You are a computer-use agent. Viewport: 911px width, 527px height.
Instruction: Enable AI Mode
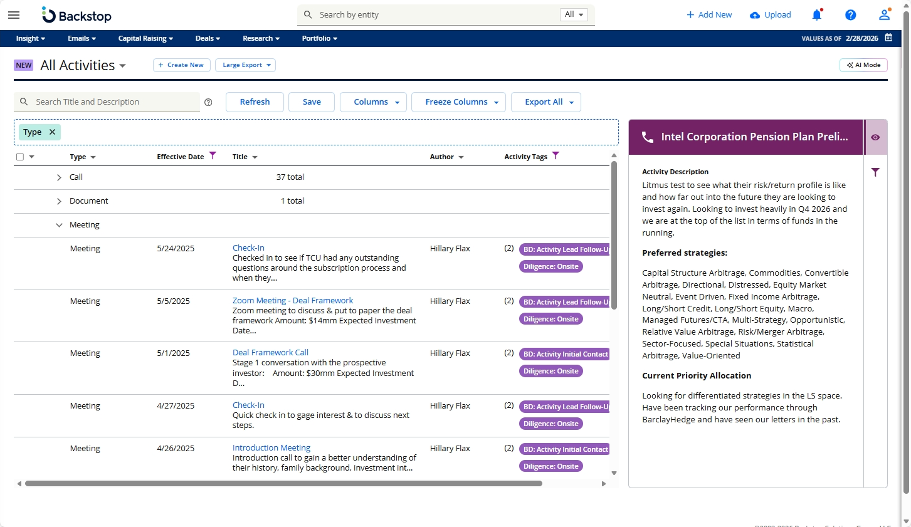tap(863, 65)
